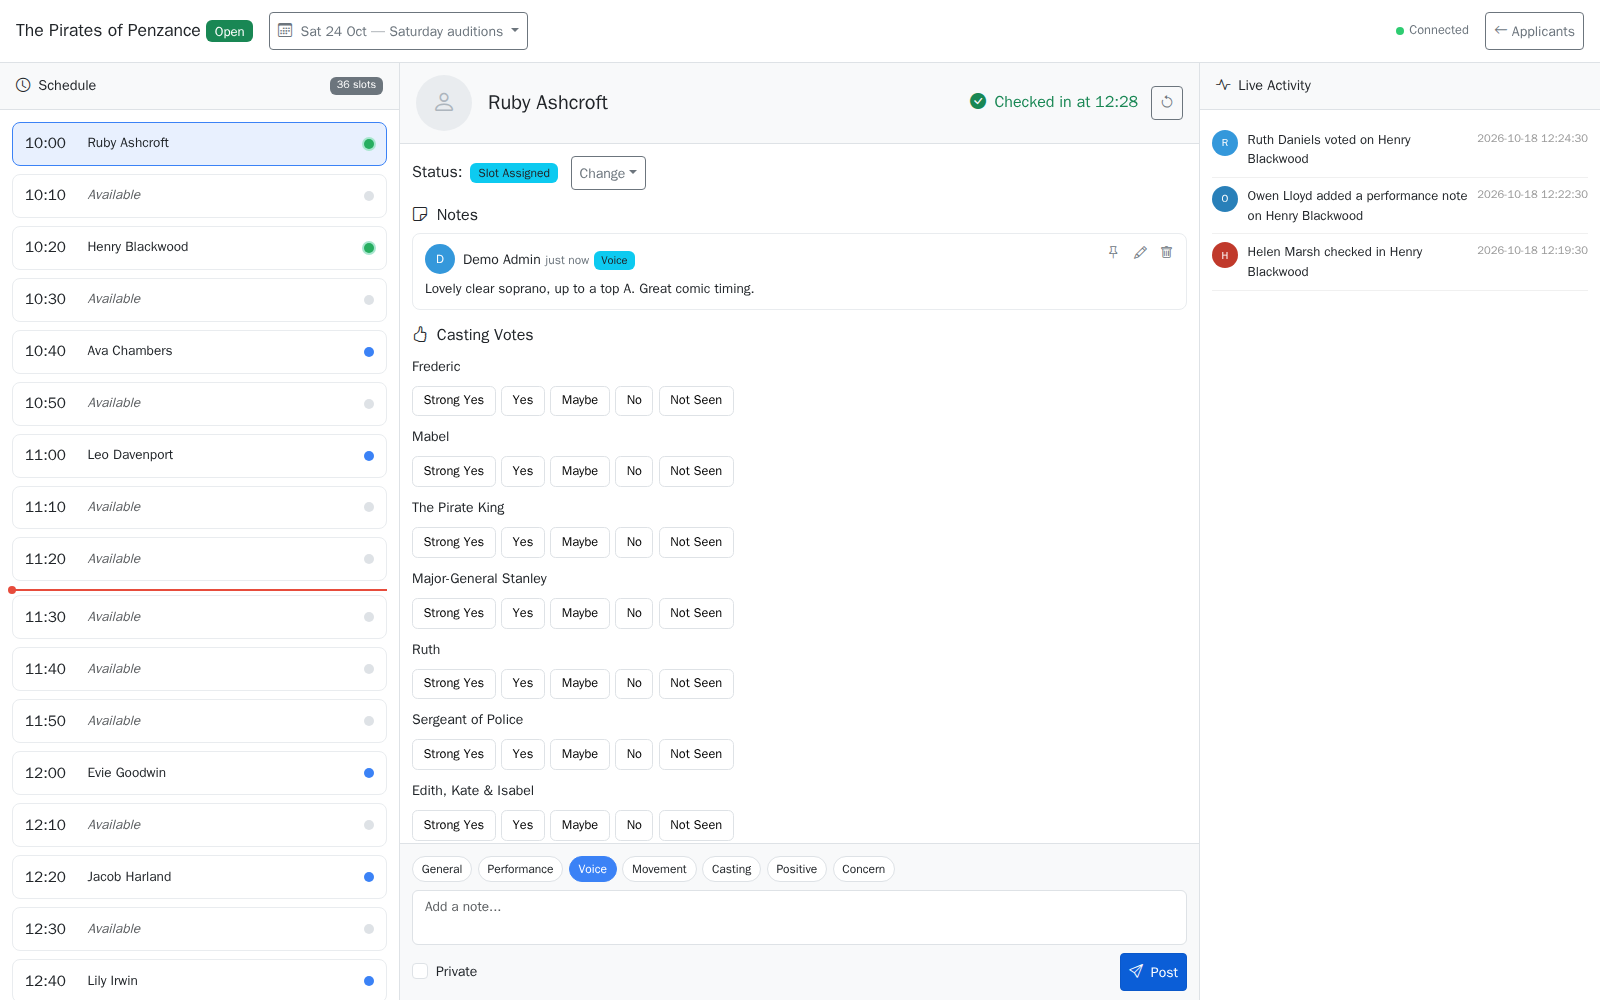The height and width of the screenshot is (1000, 1600).
Task: Open Evie Goodwin's 12:00 slot
Action: click(199, 773)
